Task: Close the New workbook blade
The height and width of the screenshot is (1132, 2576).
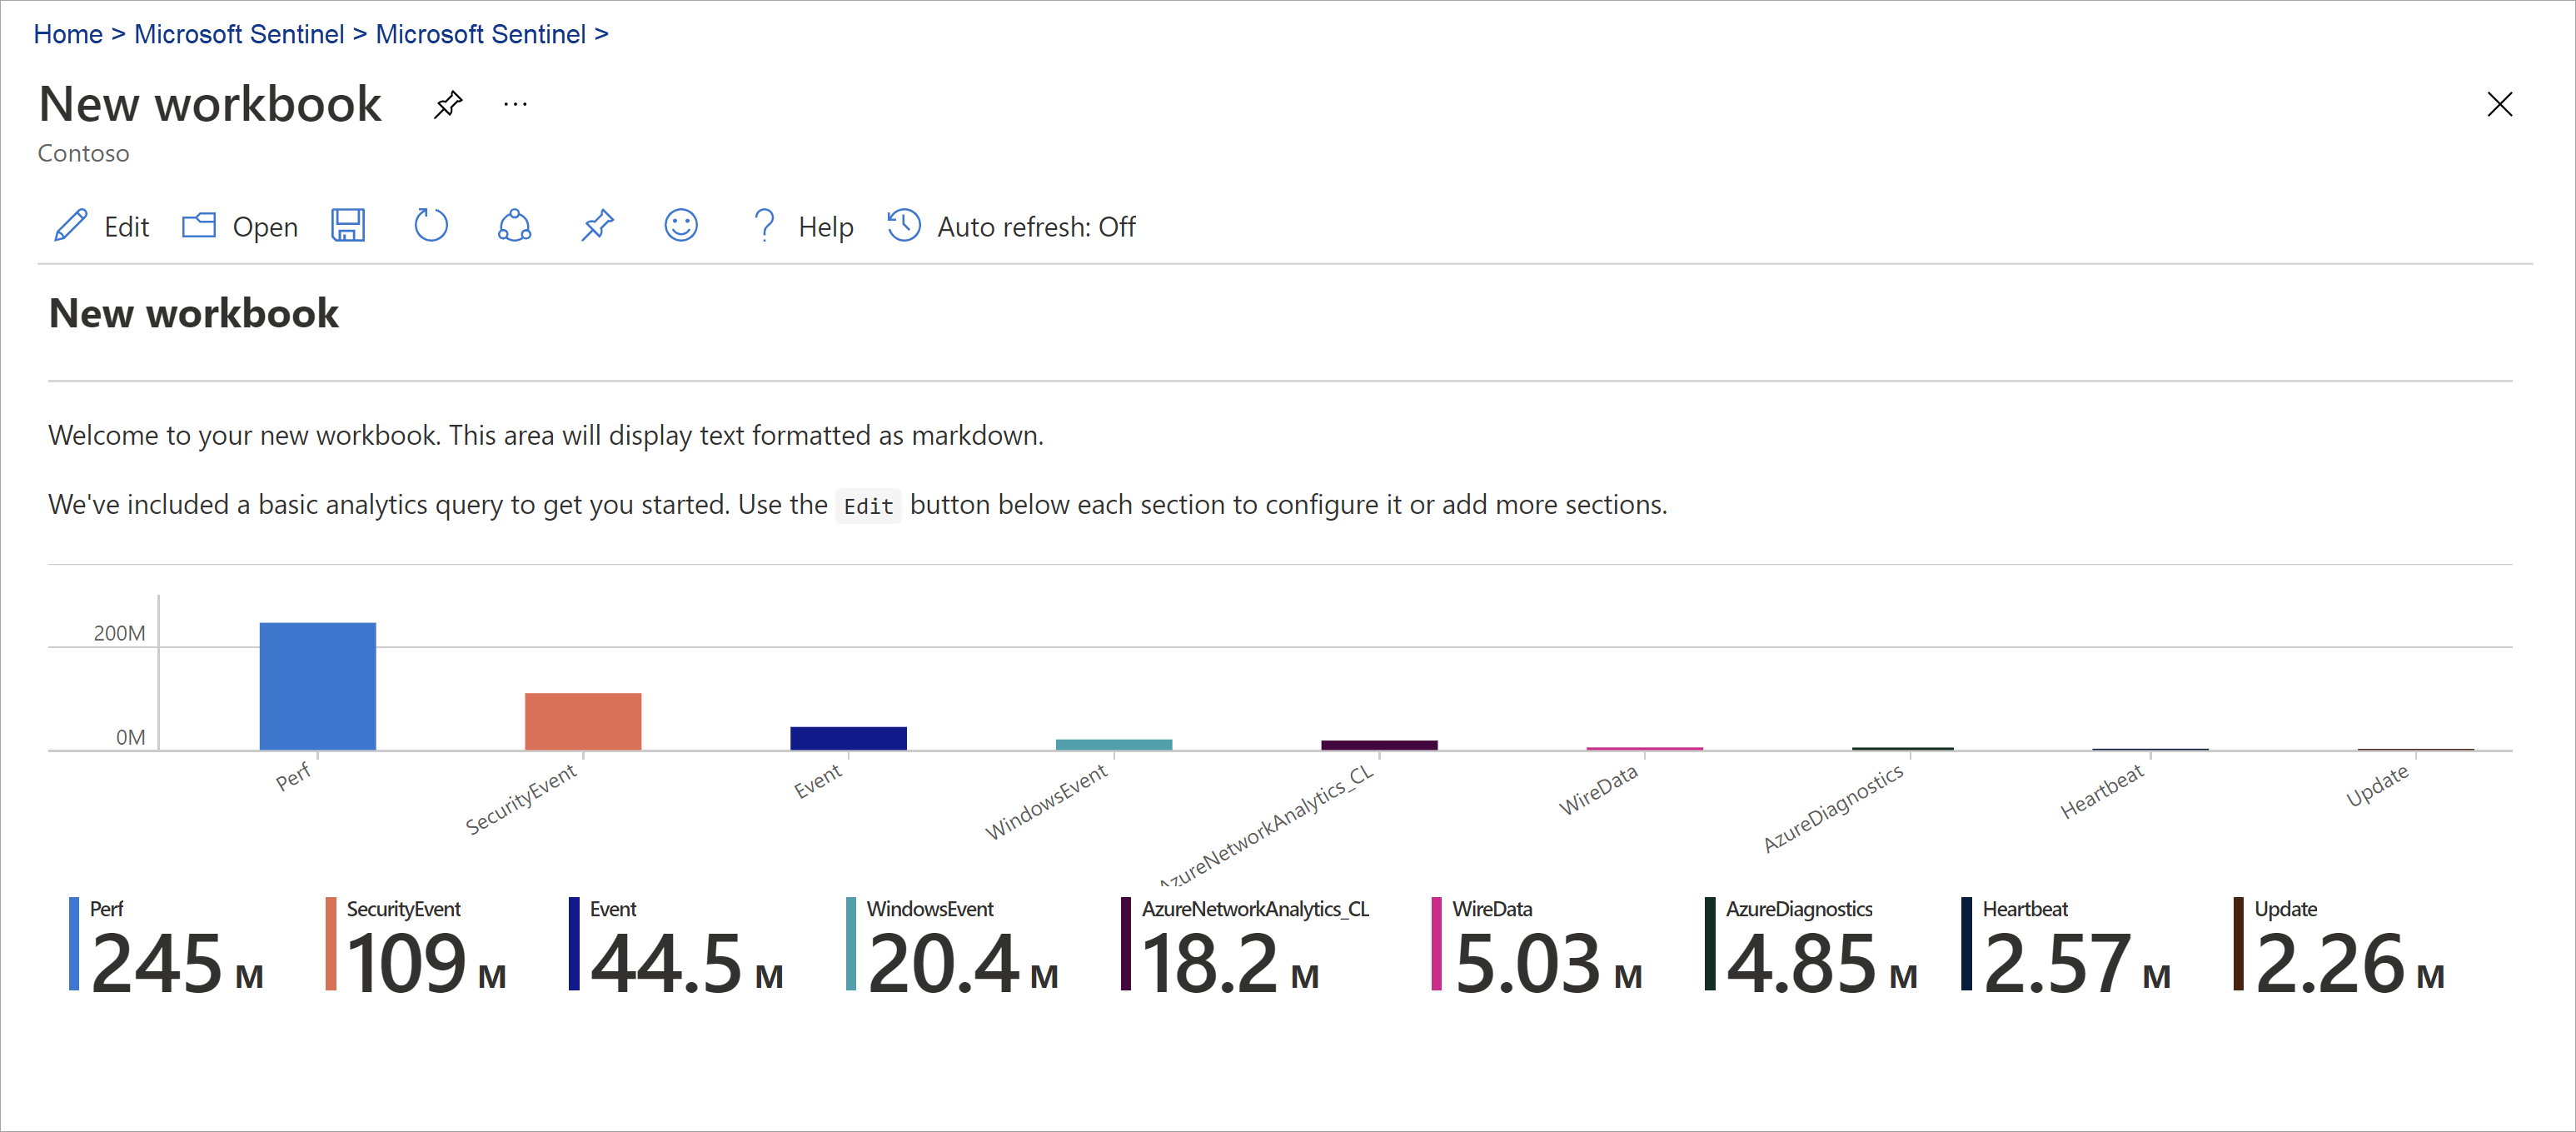Action: [2499, 105]
